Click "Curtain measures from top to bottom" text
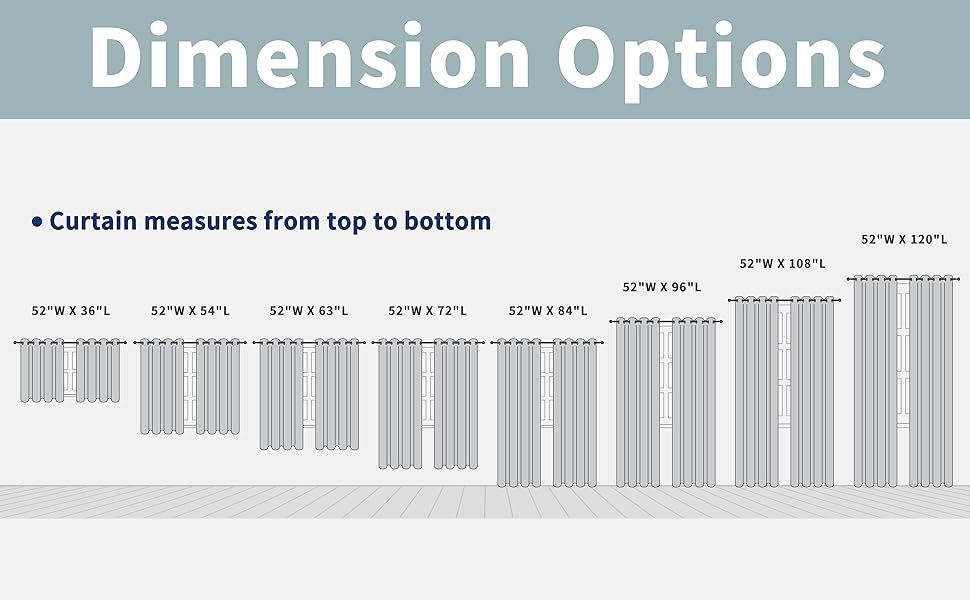The width and height of the screenshot is (970, 600). tap(270, 221)
